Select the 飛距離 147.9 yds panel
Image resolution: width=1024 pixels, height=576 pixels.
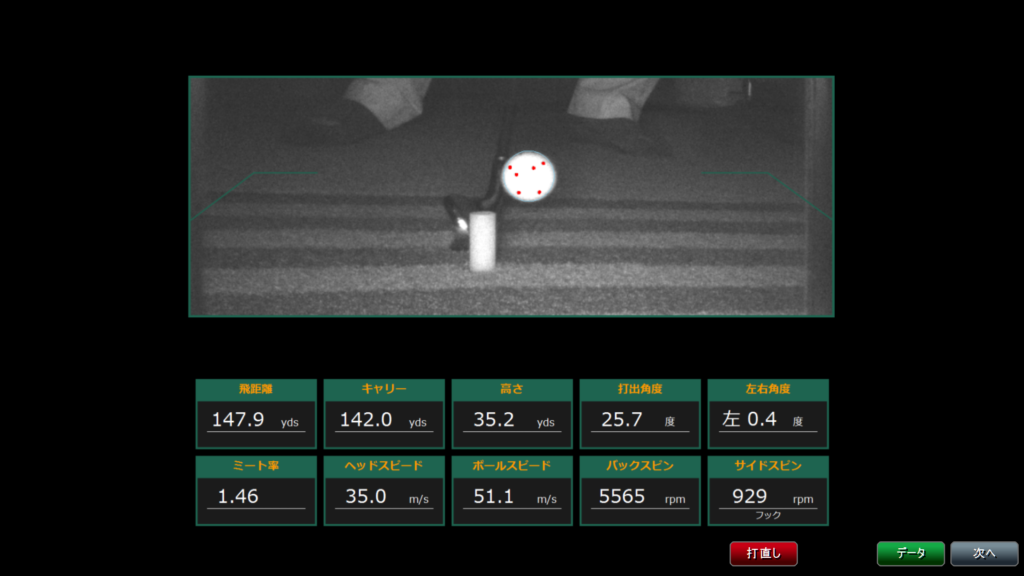256,413
